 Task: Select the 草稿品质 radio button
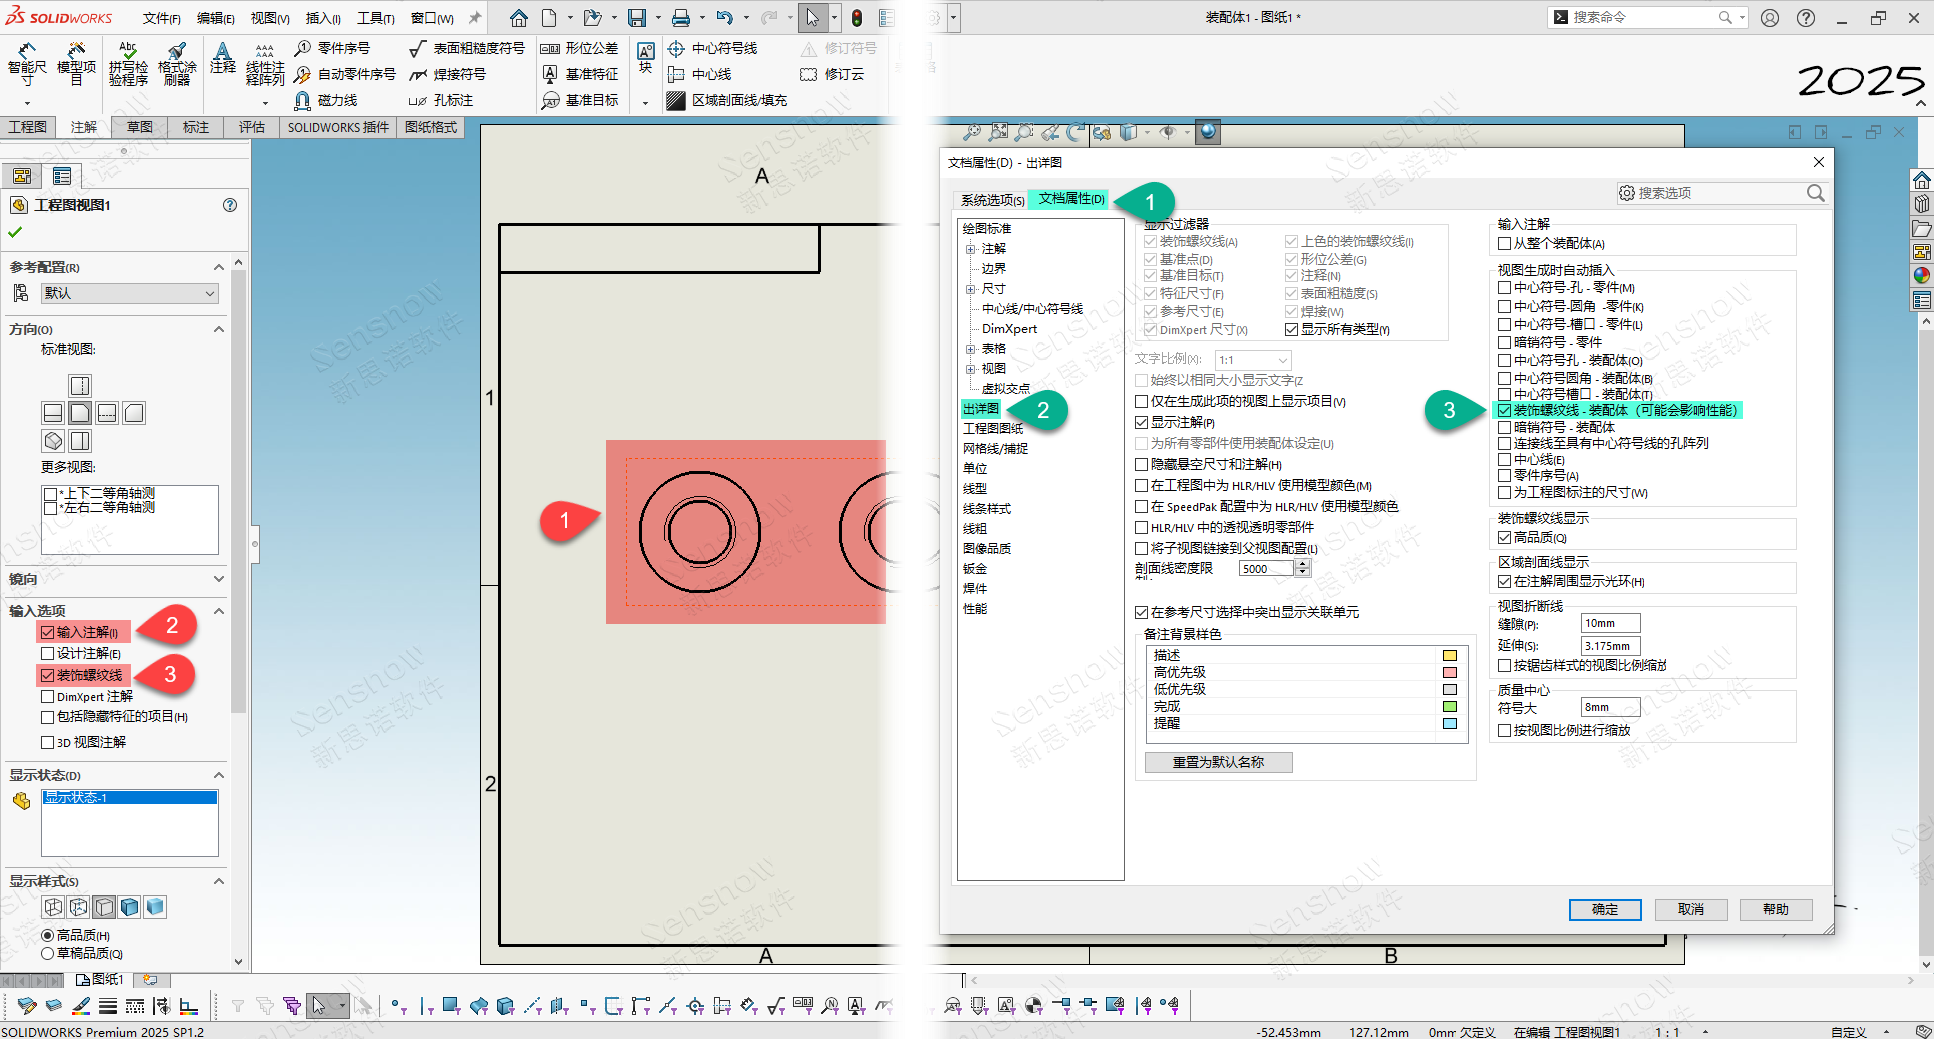click(47, 953)
